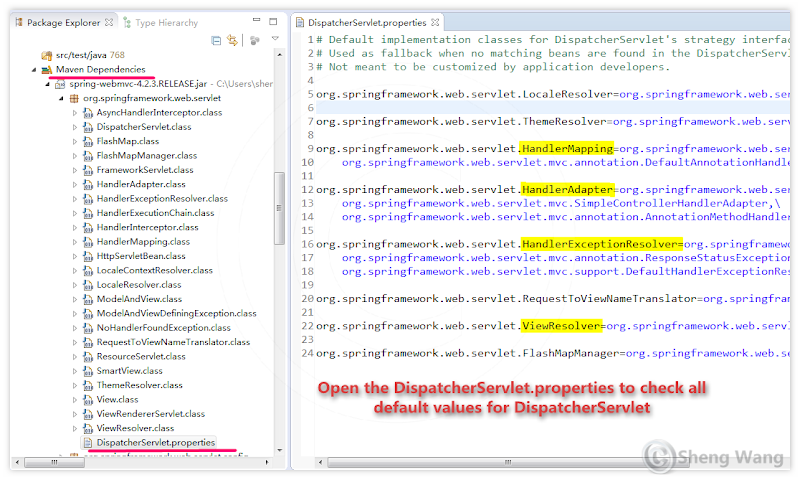Click FlashMapManager.class file icon
The height and width of the screenshot is (480, 800).
coord(88,156)
